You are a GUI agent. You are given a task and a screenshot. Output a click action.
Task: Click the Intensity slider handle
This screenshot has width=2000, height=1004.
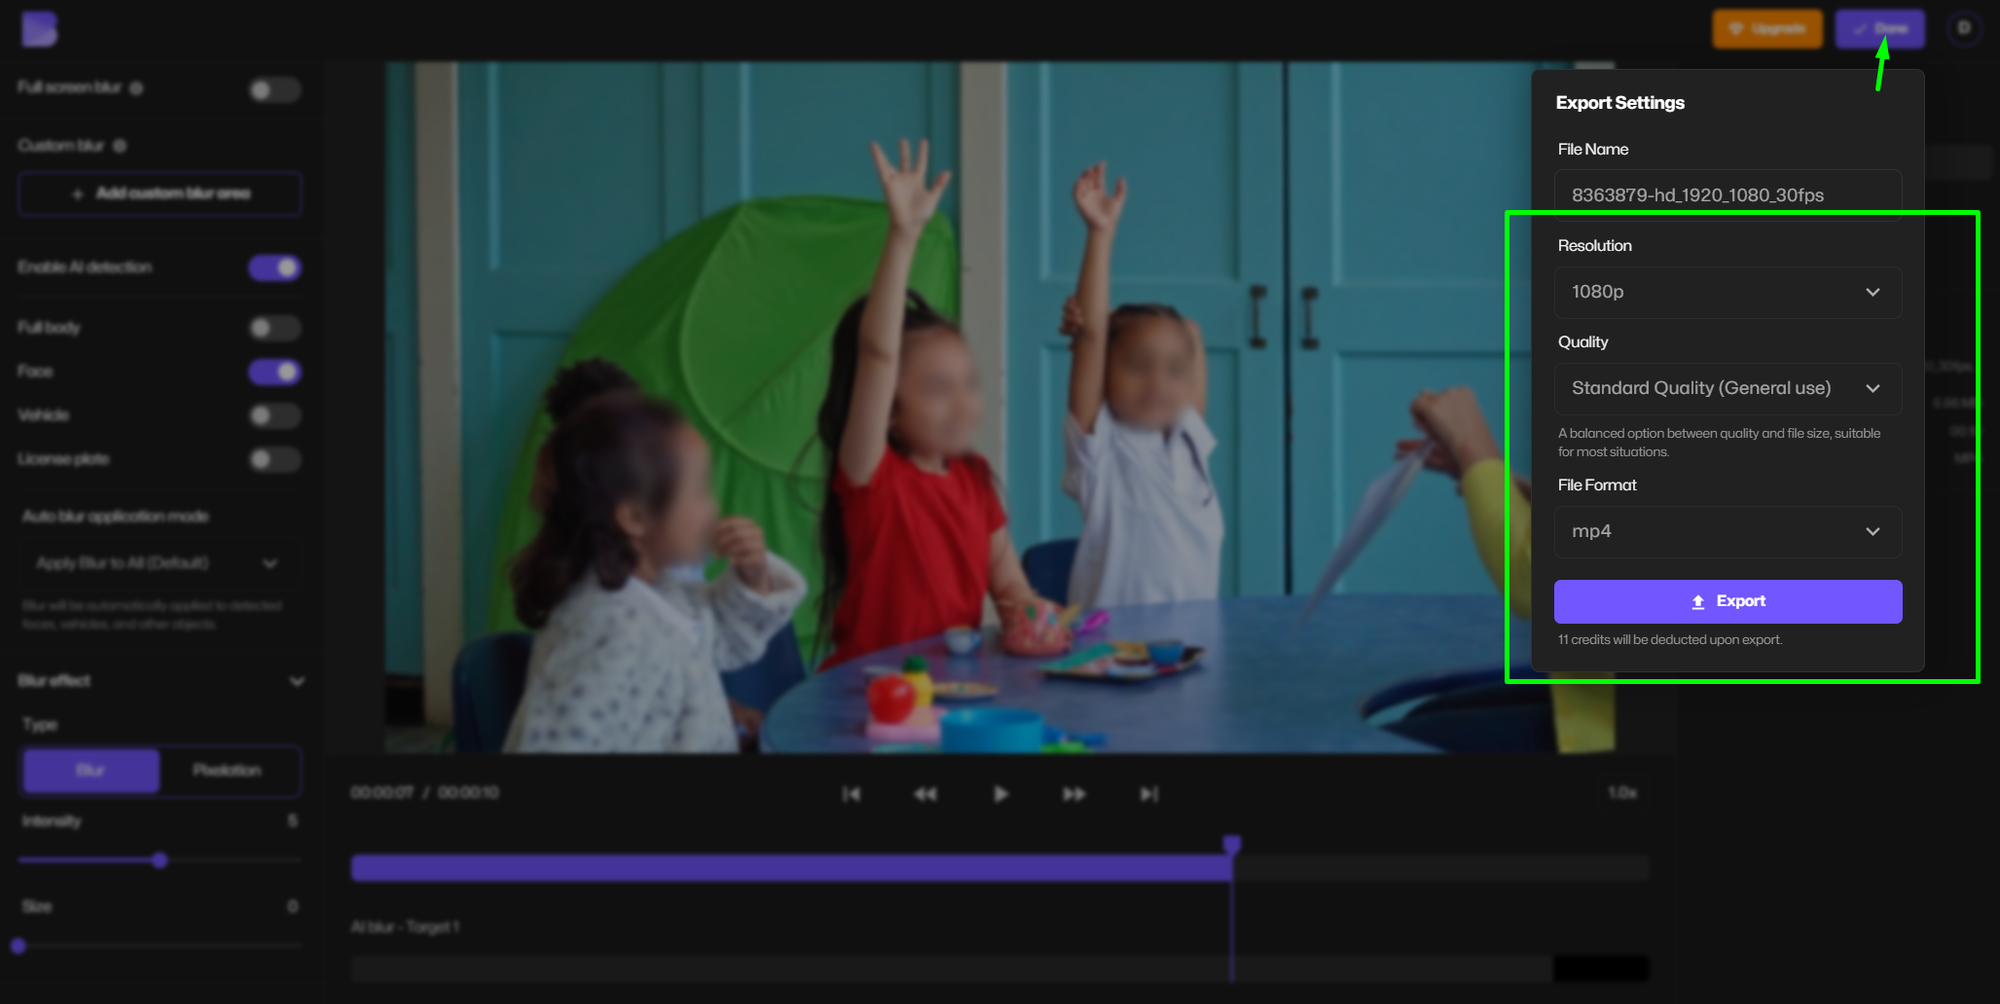(160, 860)
